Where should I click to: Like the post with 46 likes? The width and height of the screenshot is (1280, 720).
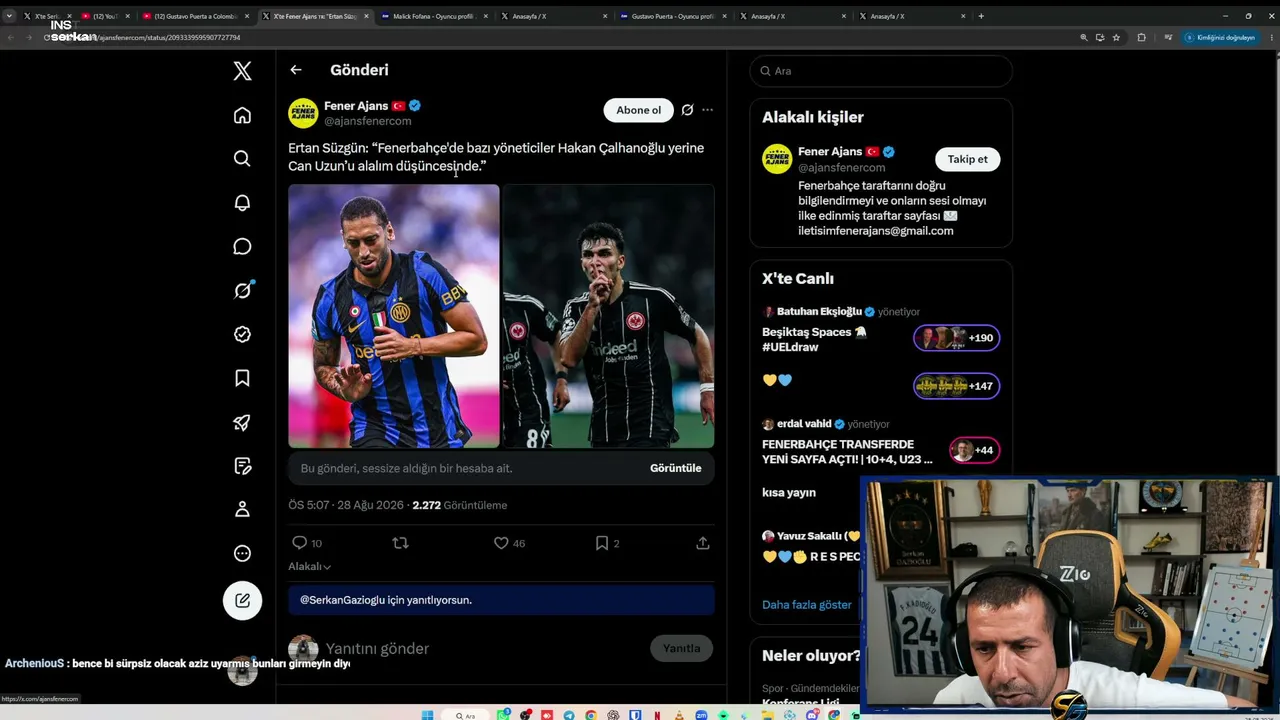click(501, 543)
